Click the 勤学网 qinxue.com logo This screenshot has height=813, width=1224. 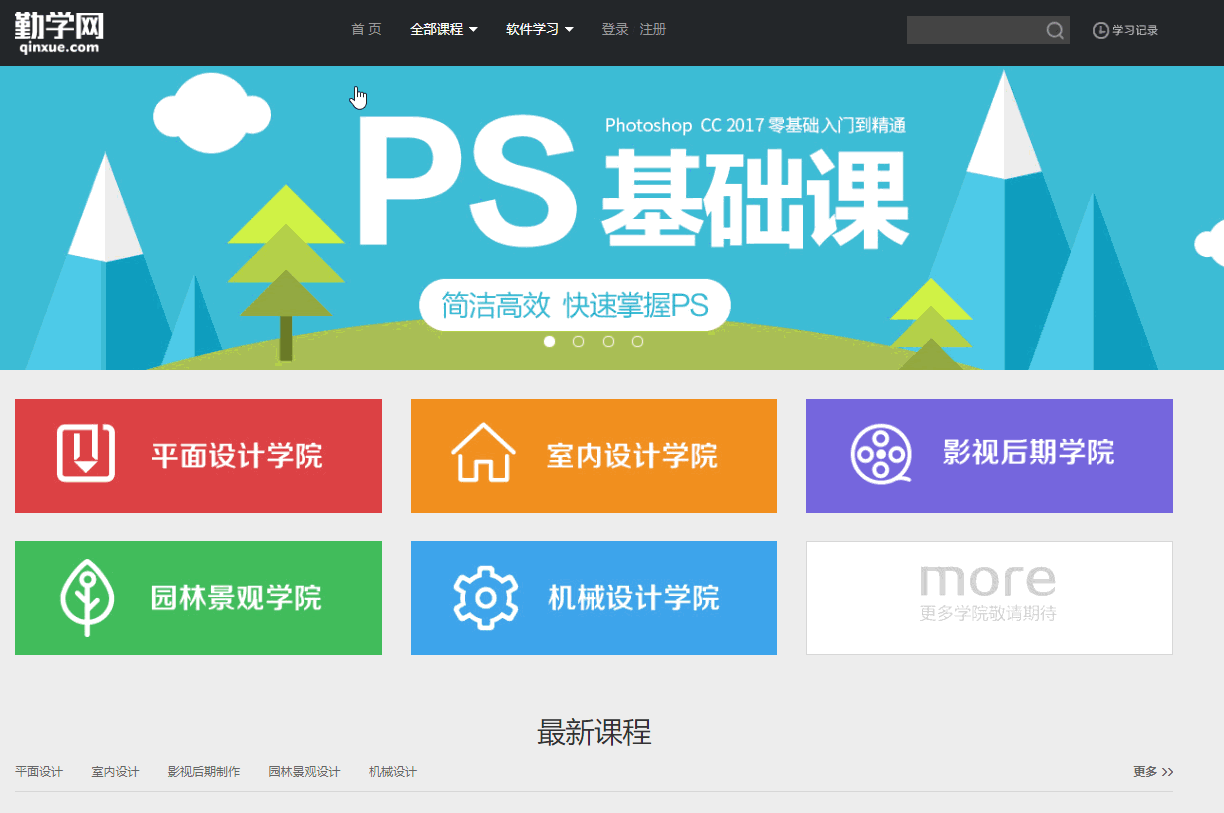coord(59,32)
